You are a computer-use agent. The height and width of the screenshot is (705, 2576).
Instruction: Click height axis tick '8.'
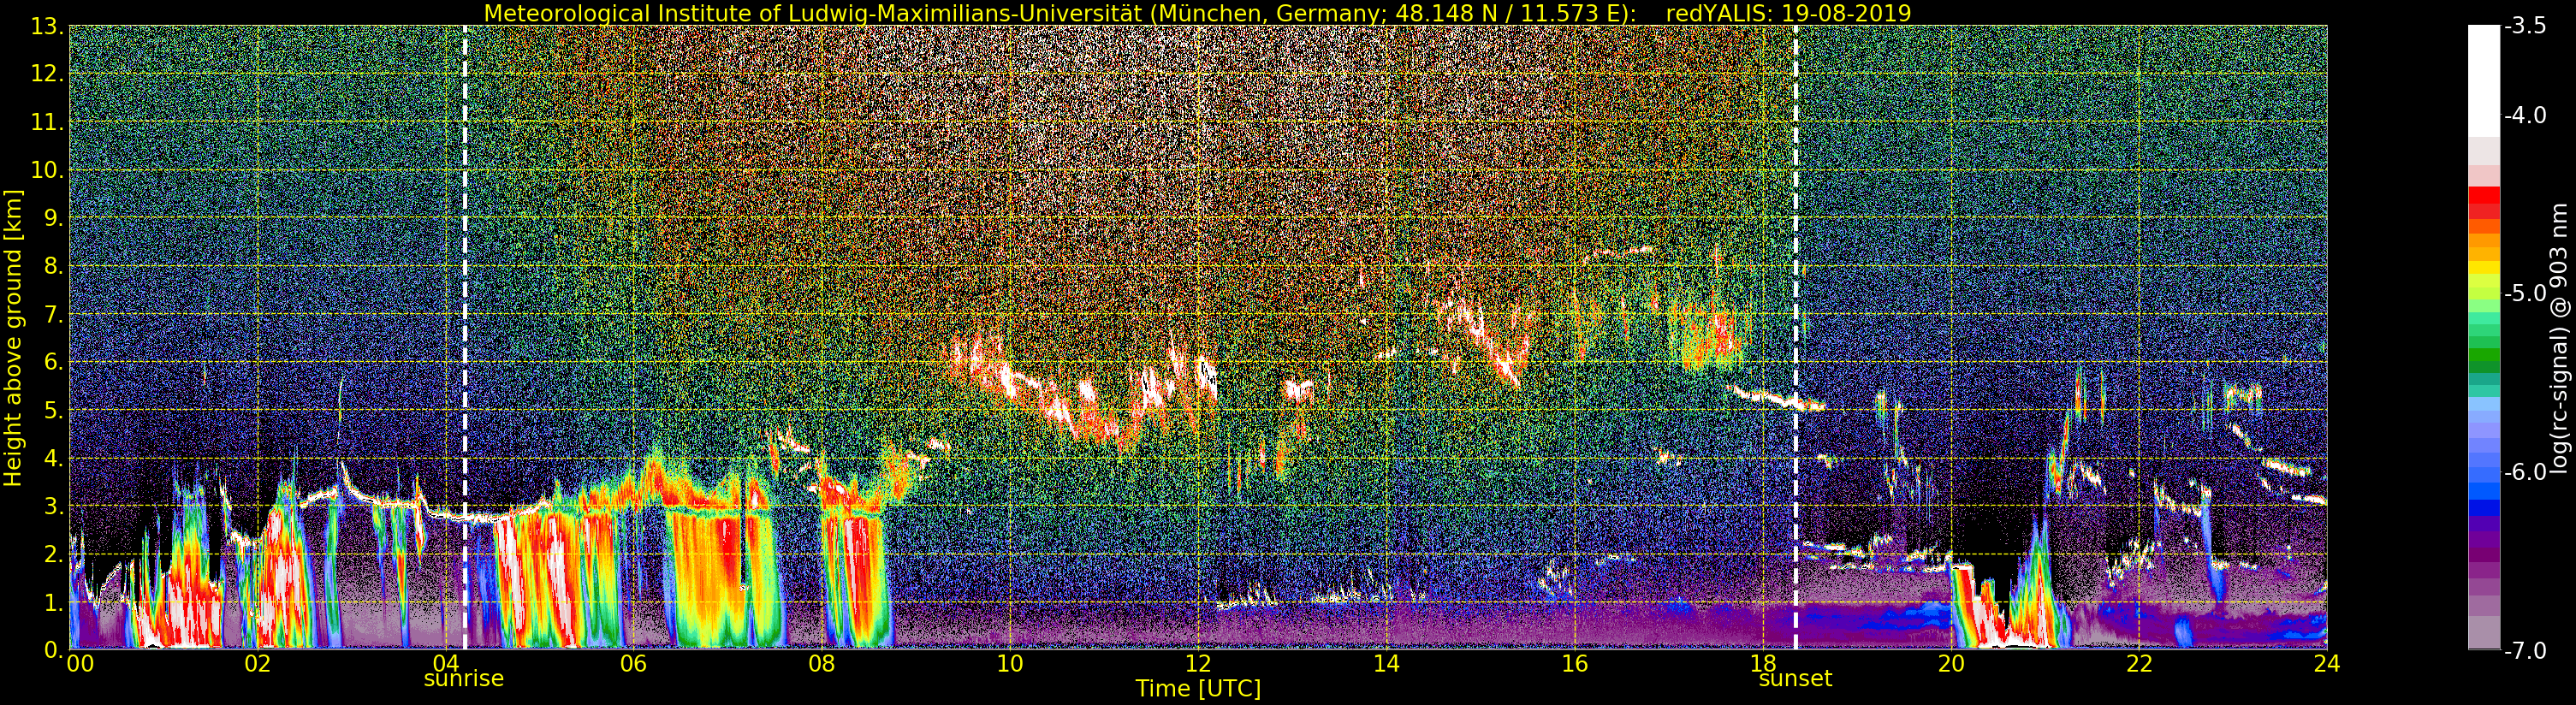(52, 267)
